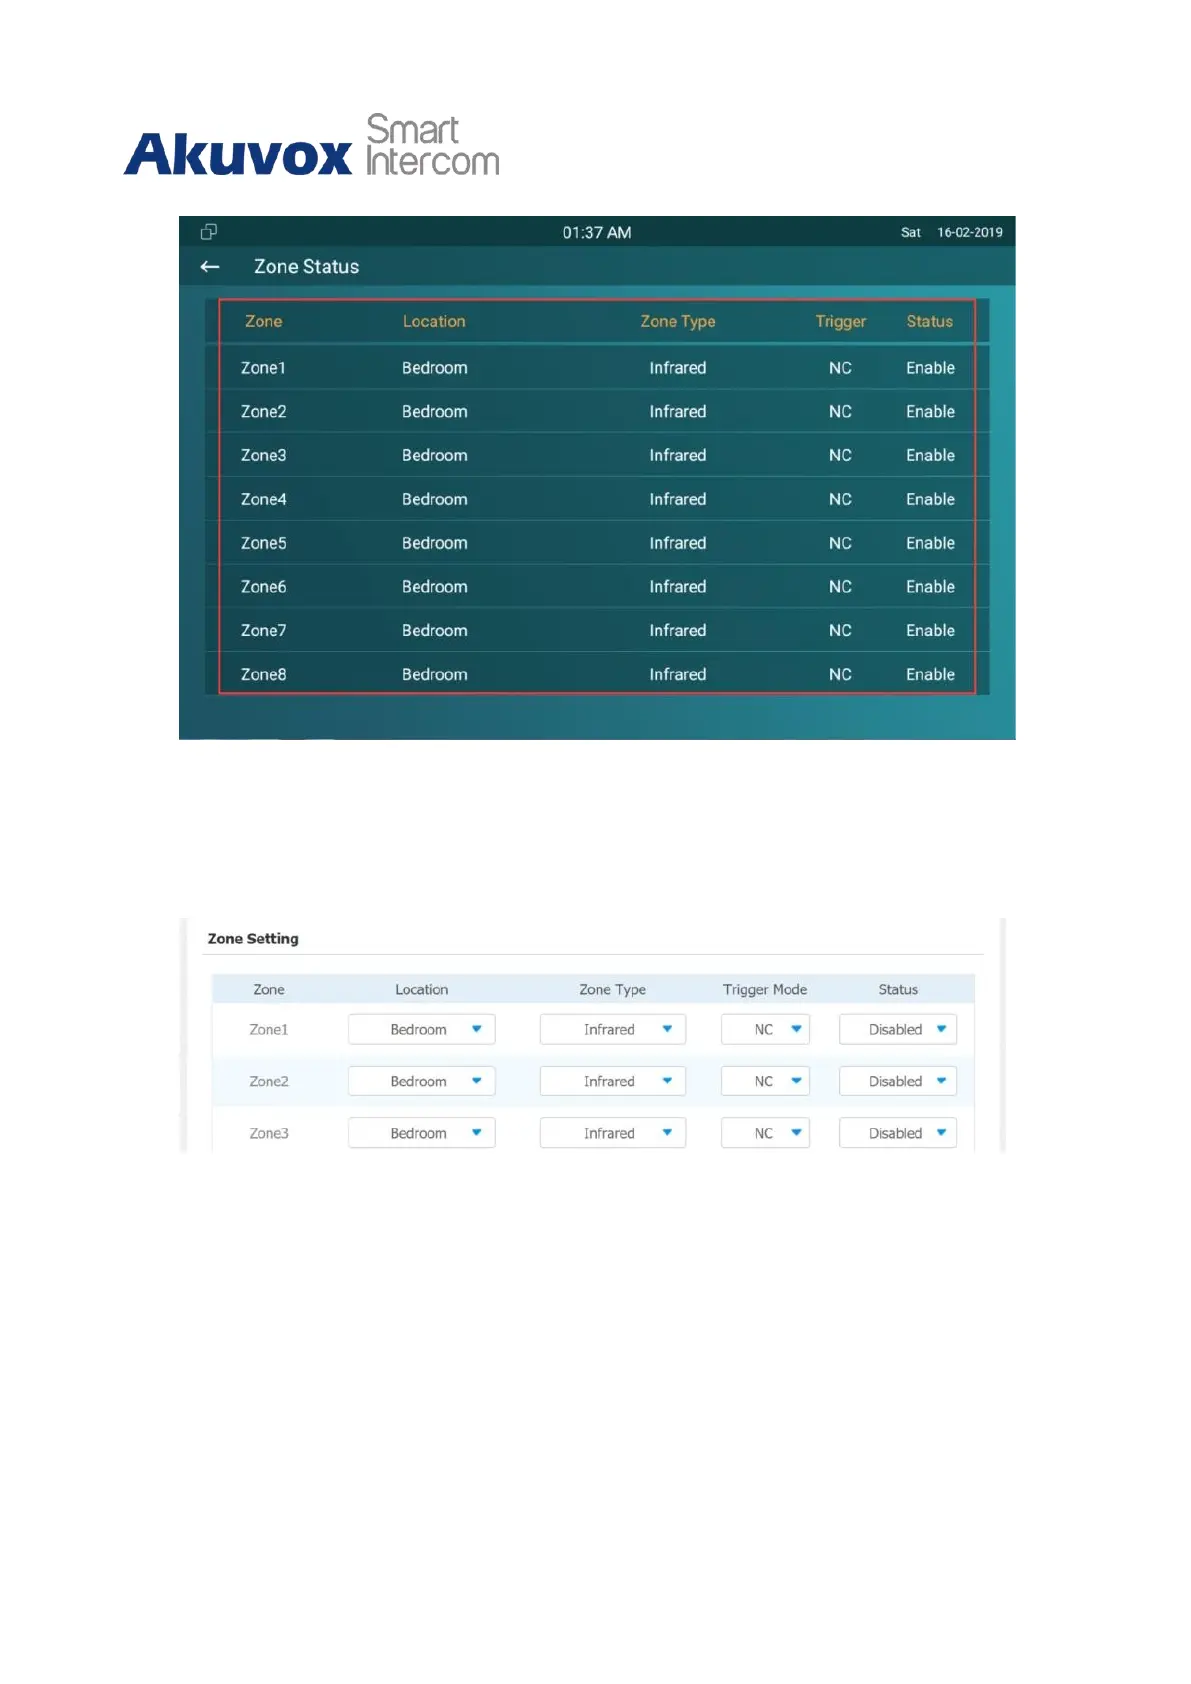Click Enable status of Zone1
The width and height of the screenshot is (1191, 1684).
point(930,368)
